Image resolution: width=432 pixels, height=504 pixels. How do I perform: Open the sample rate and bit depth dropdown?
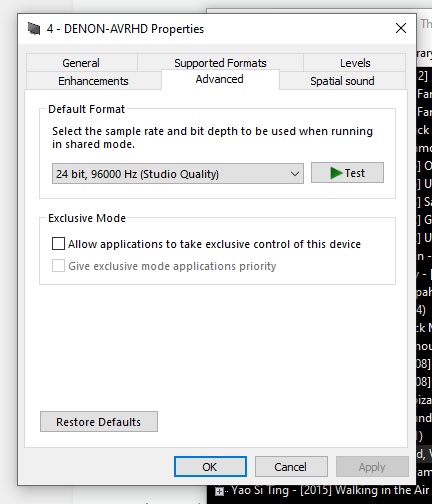tap(178, 174)
